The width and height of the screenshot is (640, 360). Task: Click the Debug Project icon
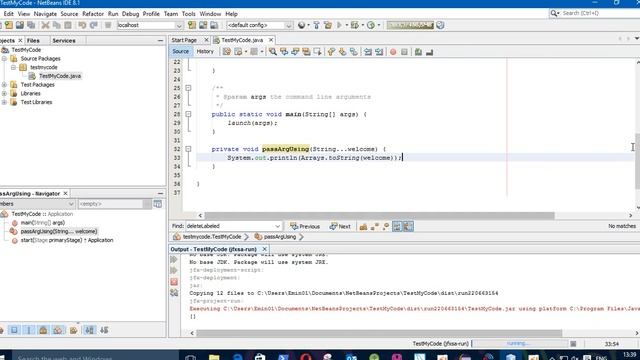[x=355, y=25]
